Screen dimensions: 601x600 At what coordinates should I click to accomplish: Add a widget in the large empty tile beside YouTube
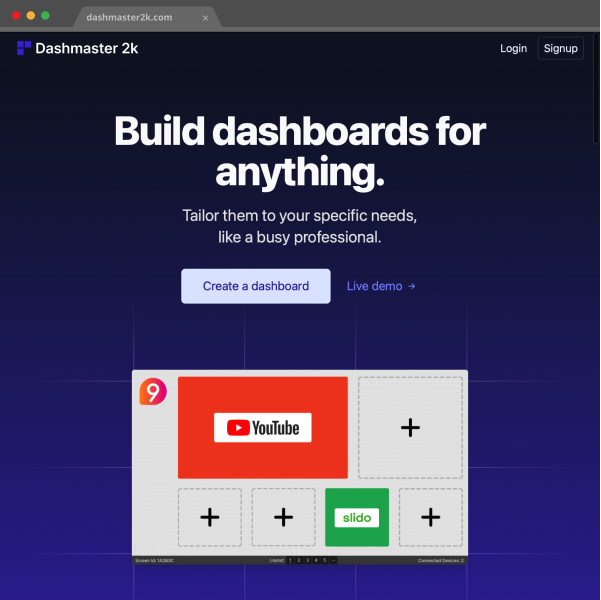[x=411, y=427]
